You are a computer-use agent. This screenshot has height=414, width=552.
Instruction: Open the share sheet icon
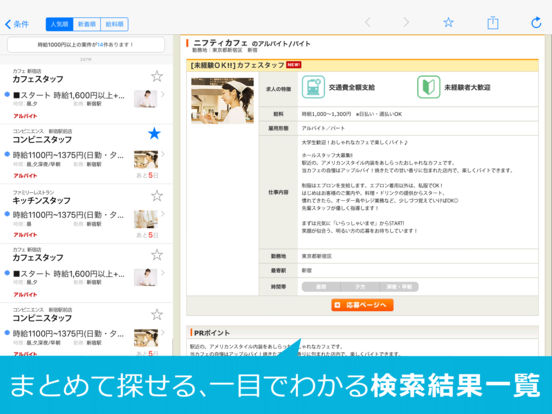point(493,23)
